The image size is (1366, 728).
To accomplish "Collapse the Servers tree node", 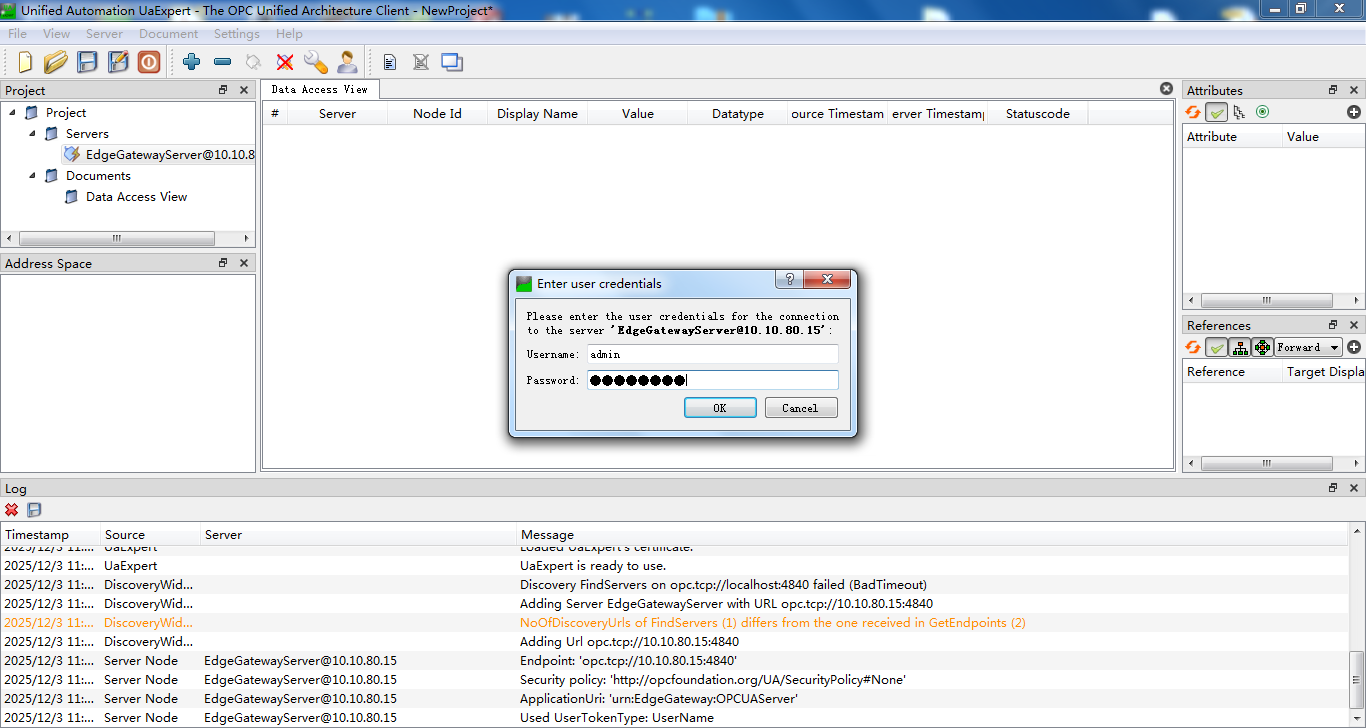I will pyautogui.click(x=31, y=133).
